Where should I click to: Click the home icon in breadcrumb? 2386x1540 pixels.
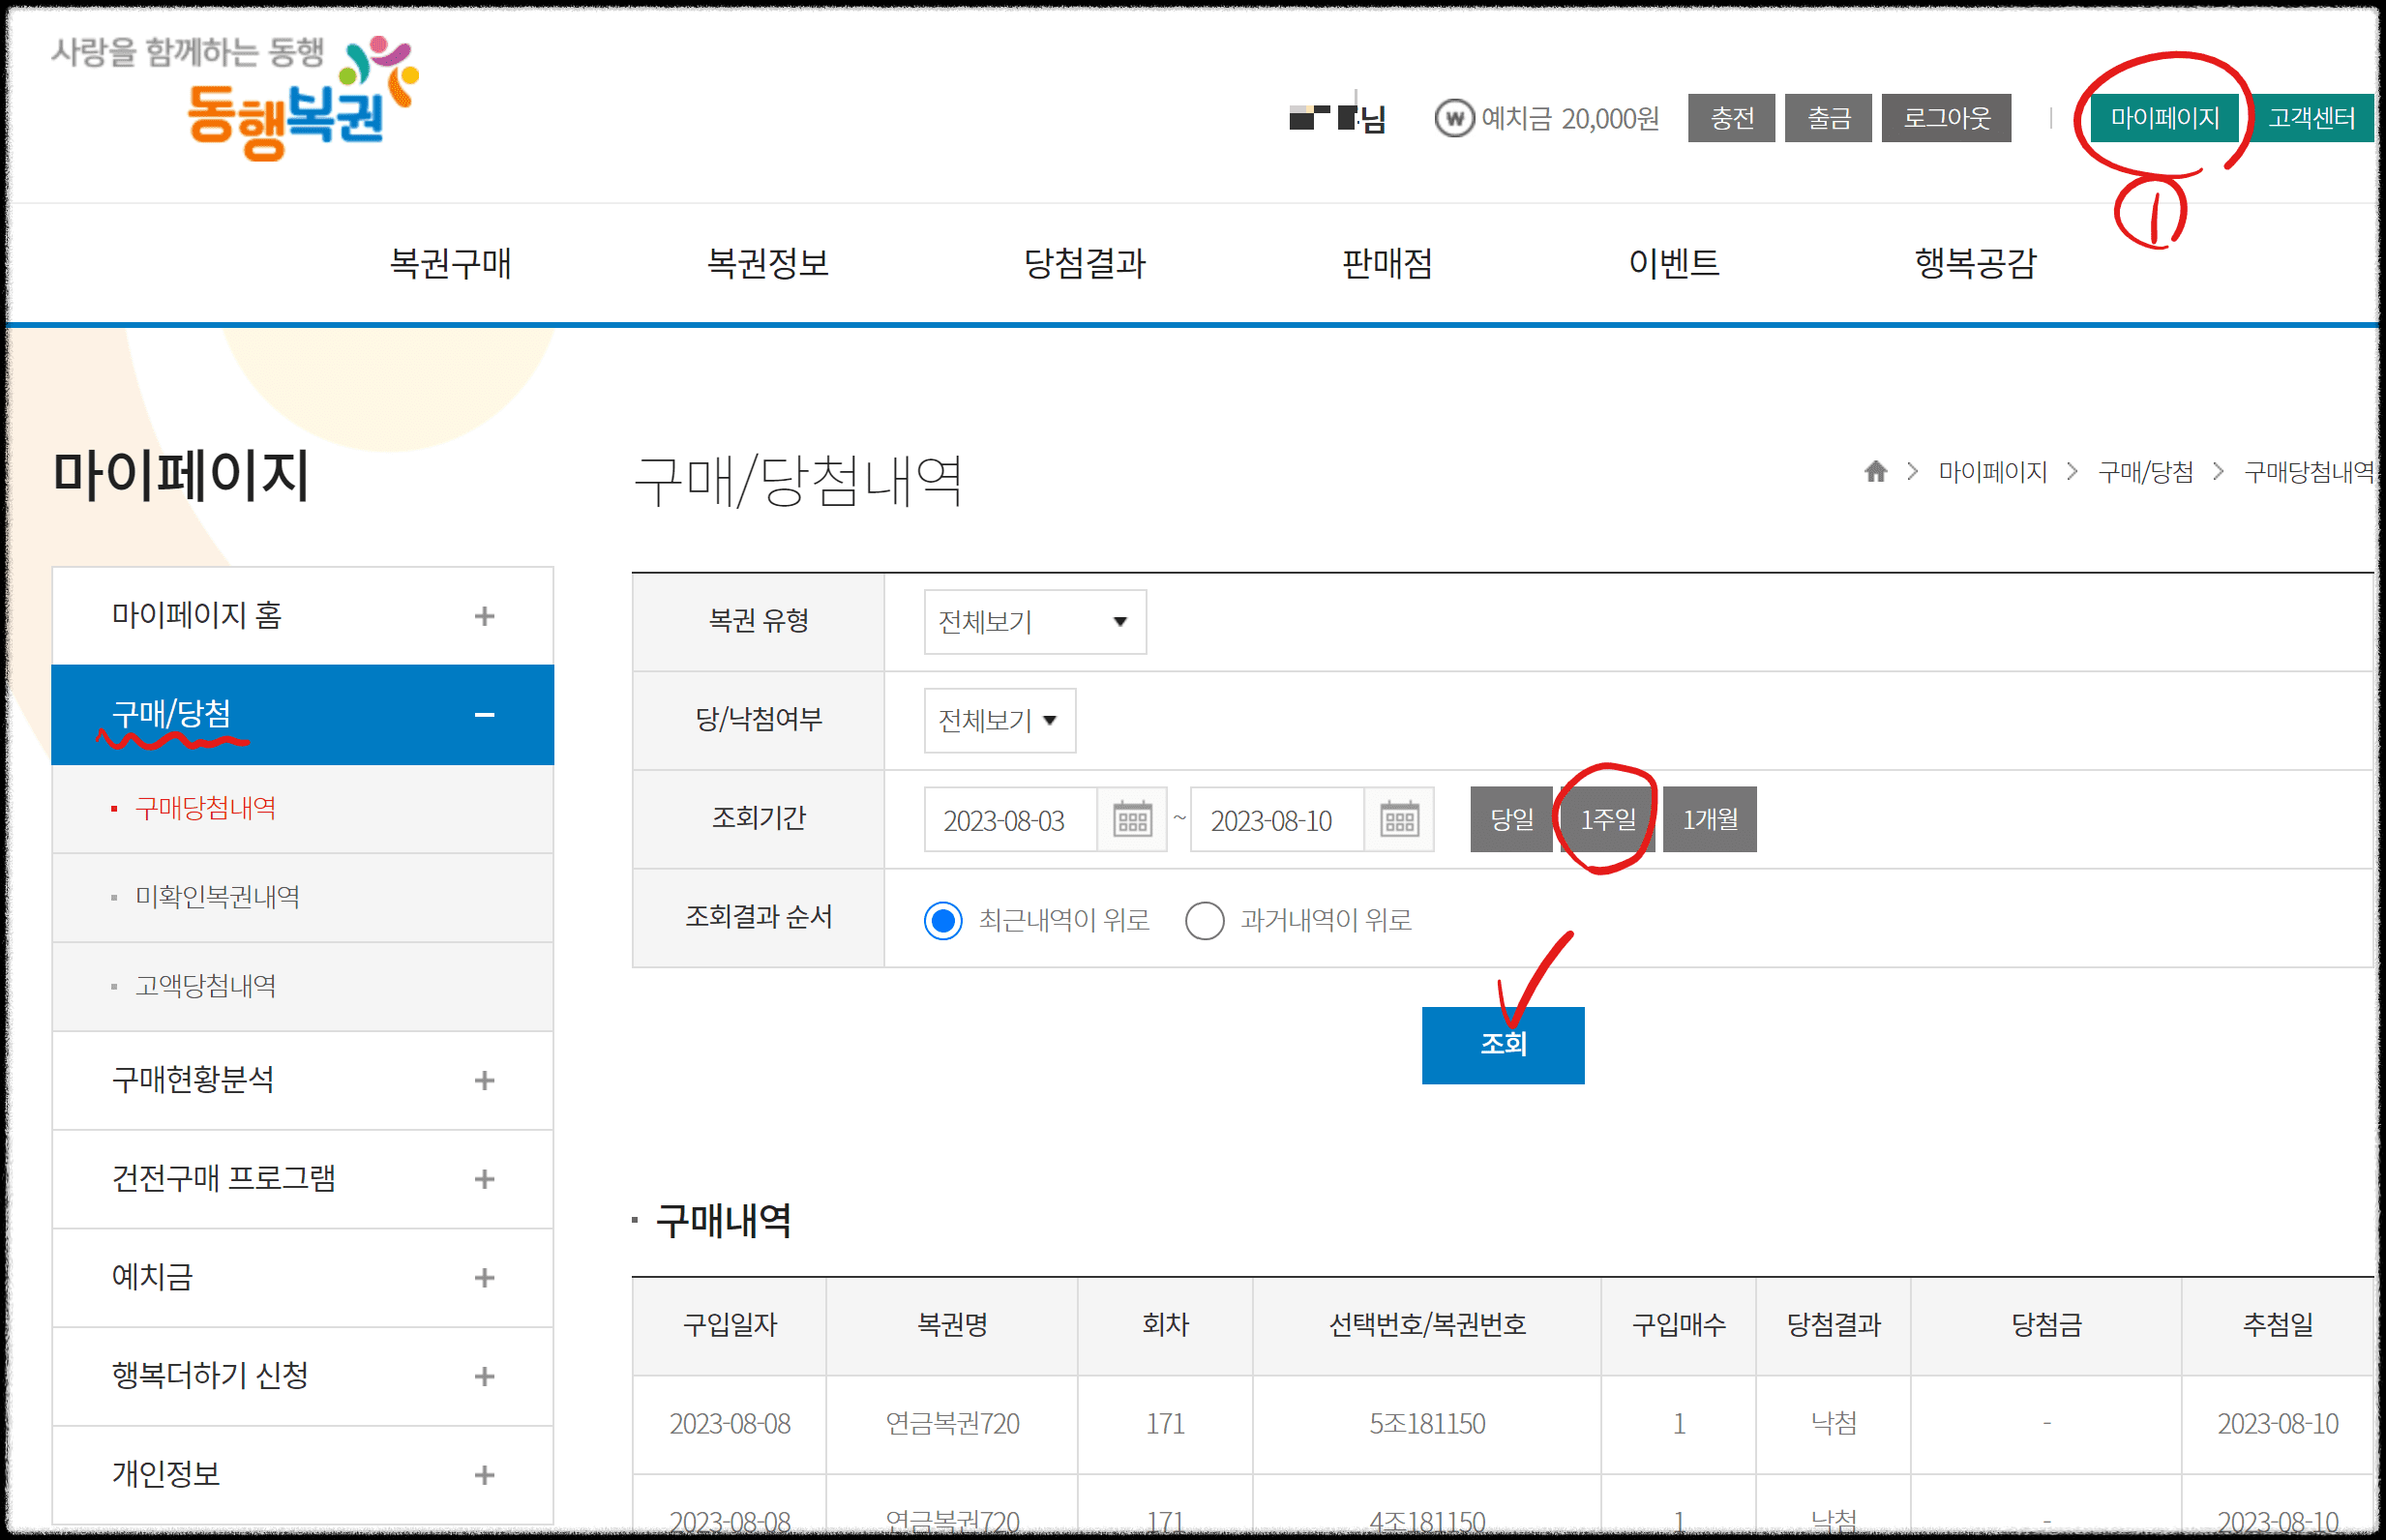coord(1875,471)
